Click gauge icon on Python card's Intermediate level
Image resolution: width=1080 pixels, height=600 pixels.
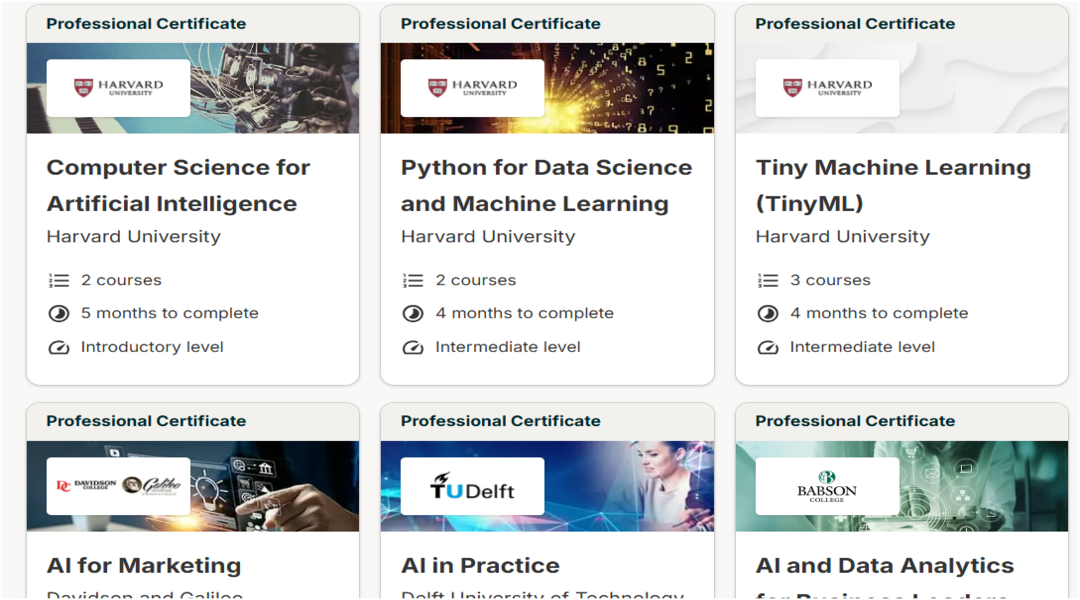413,348
